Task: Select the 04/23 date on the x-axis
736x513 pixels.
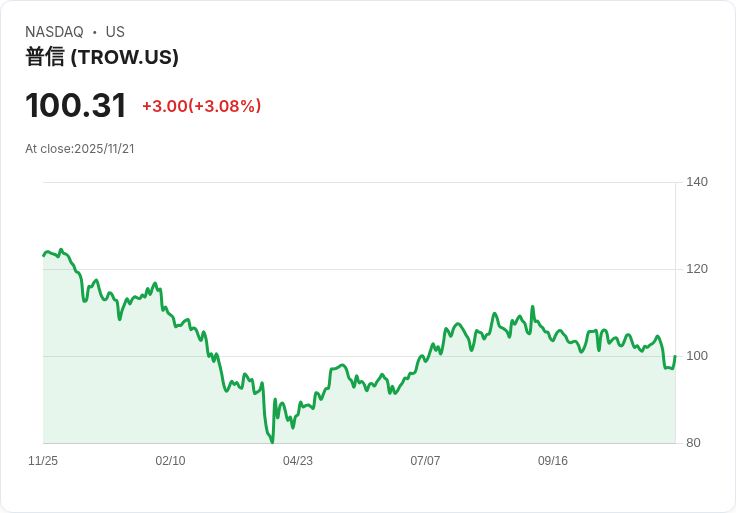Action: tap(298, 461)
